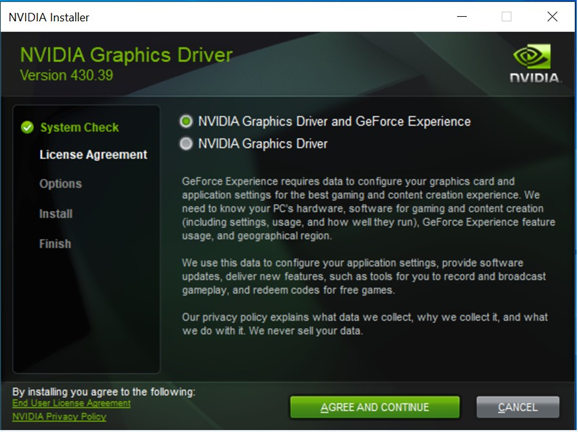Click the Version 430.39 label
The height and width of the screenshot is (432, 578).
pos(66,75)
